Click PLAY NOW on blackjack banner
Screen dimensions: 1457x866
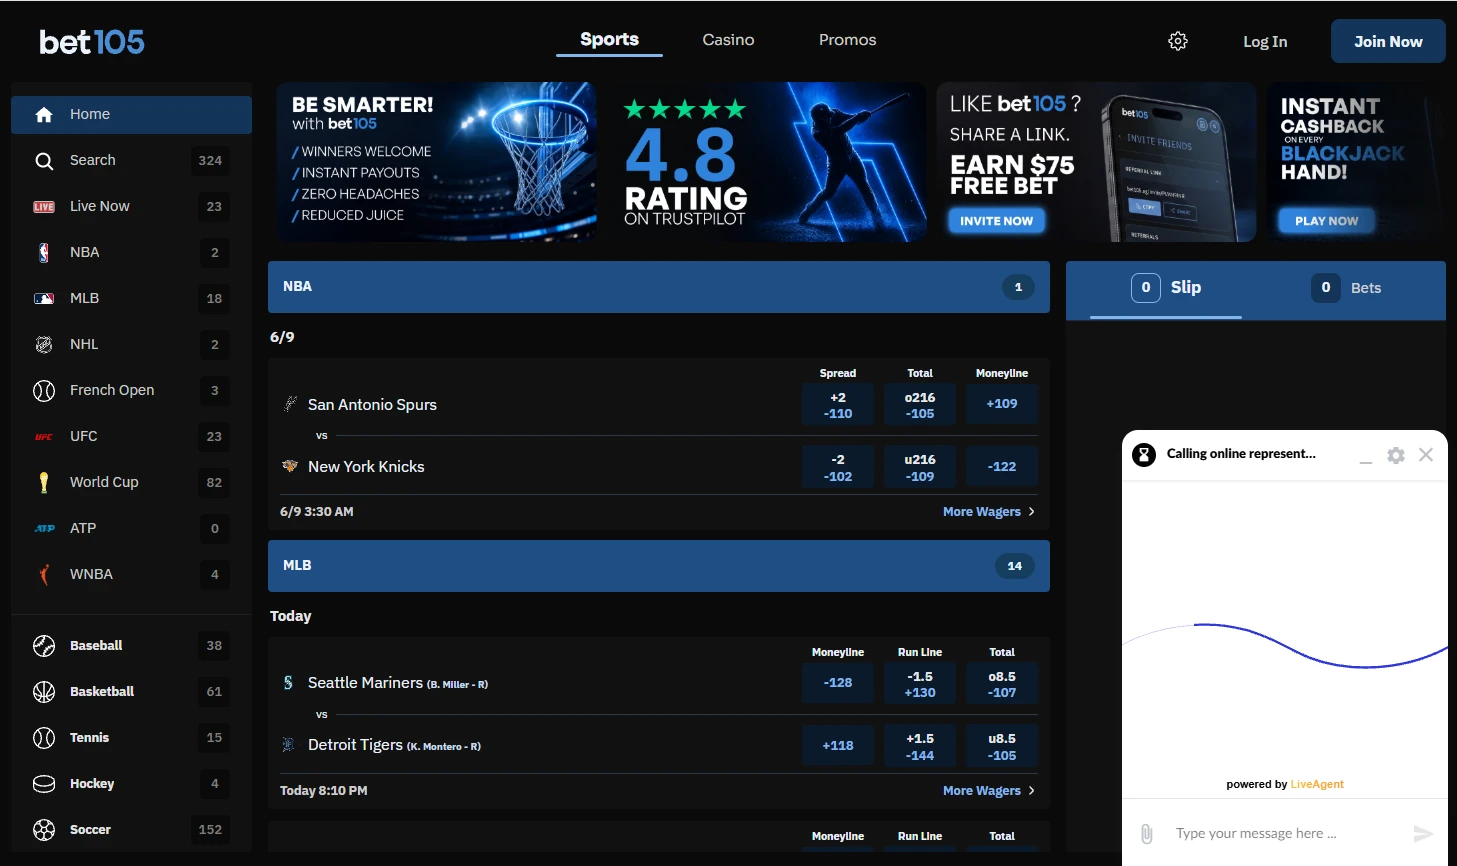(x=1326, y=221)
